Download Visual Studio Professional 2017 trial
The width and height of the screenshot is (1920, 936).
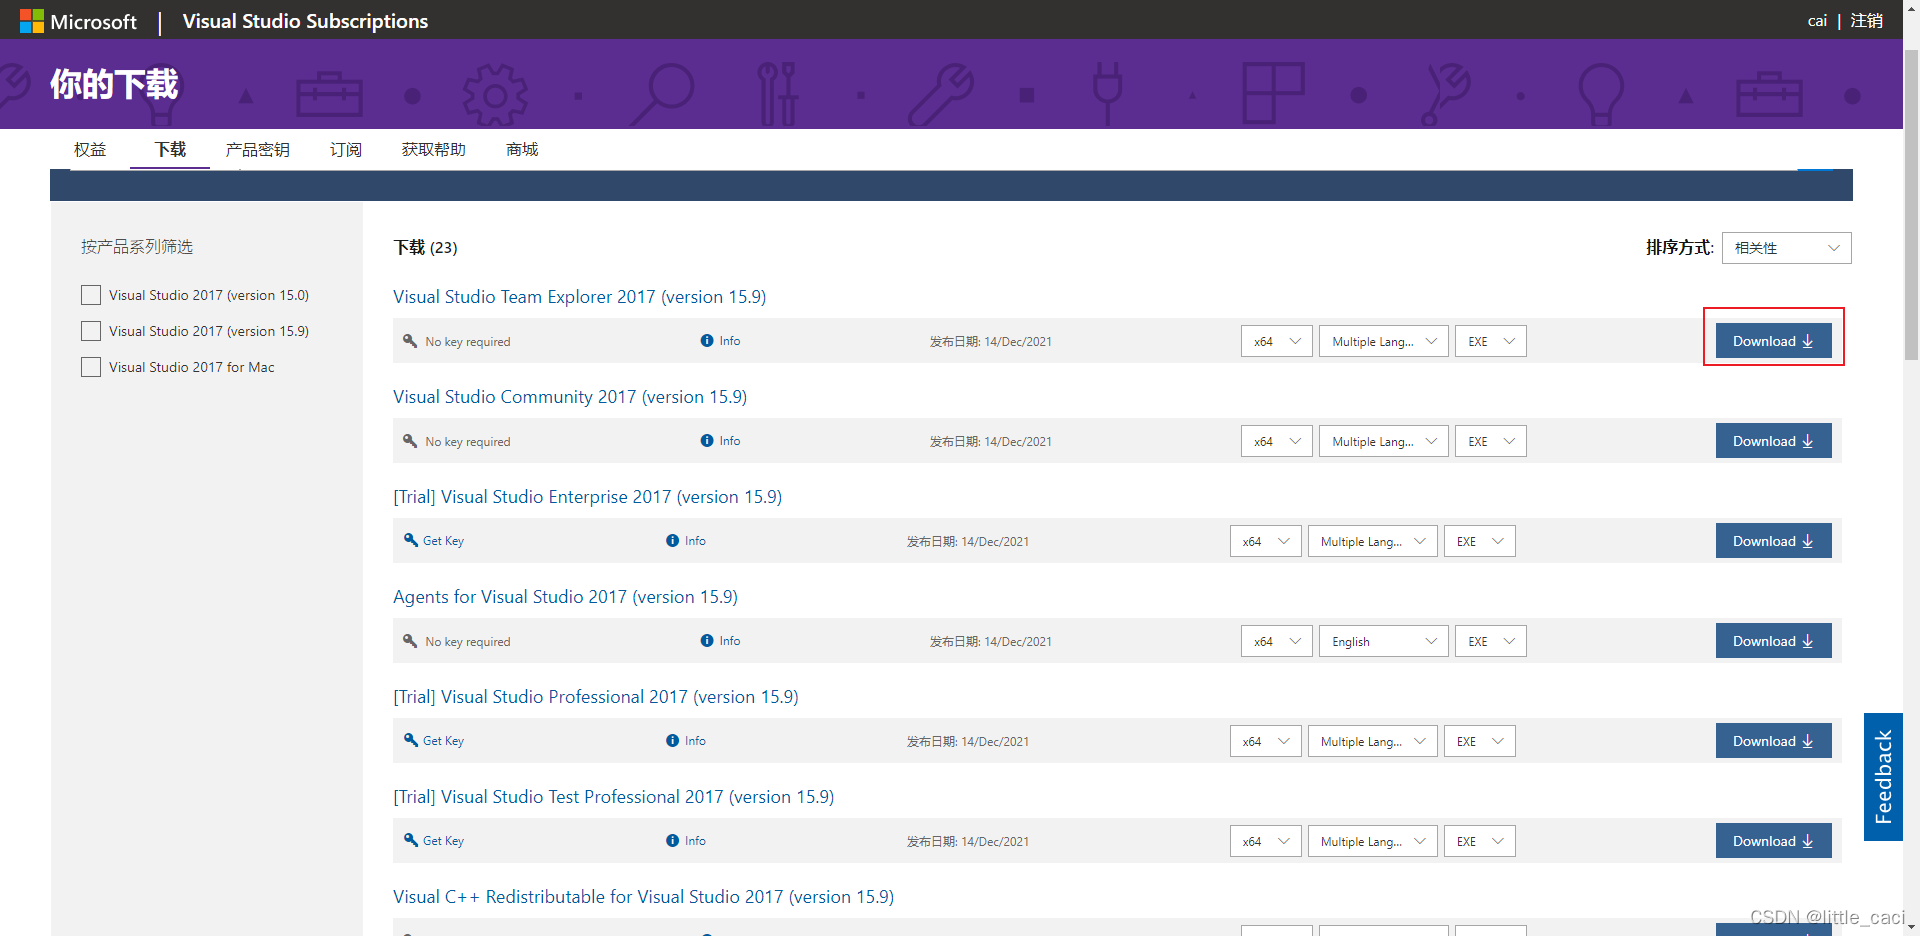pos(1773,741)
